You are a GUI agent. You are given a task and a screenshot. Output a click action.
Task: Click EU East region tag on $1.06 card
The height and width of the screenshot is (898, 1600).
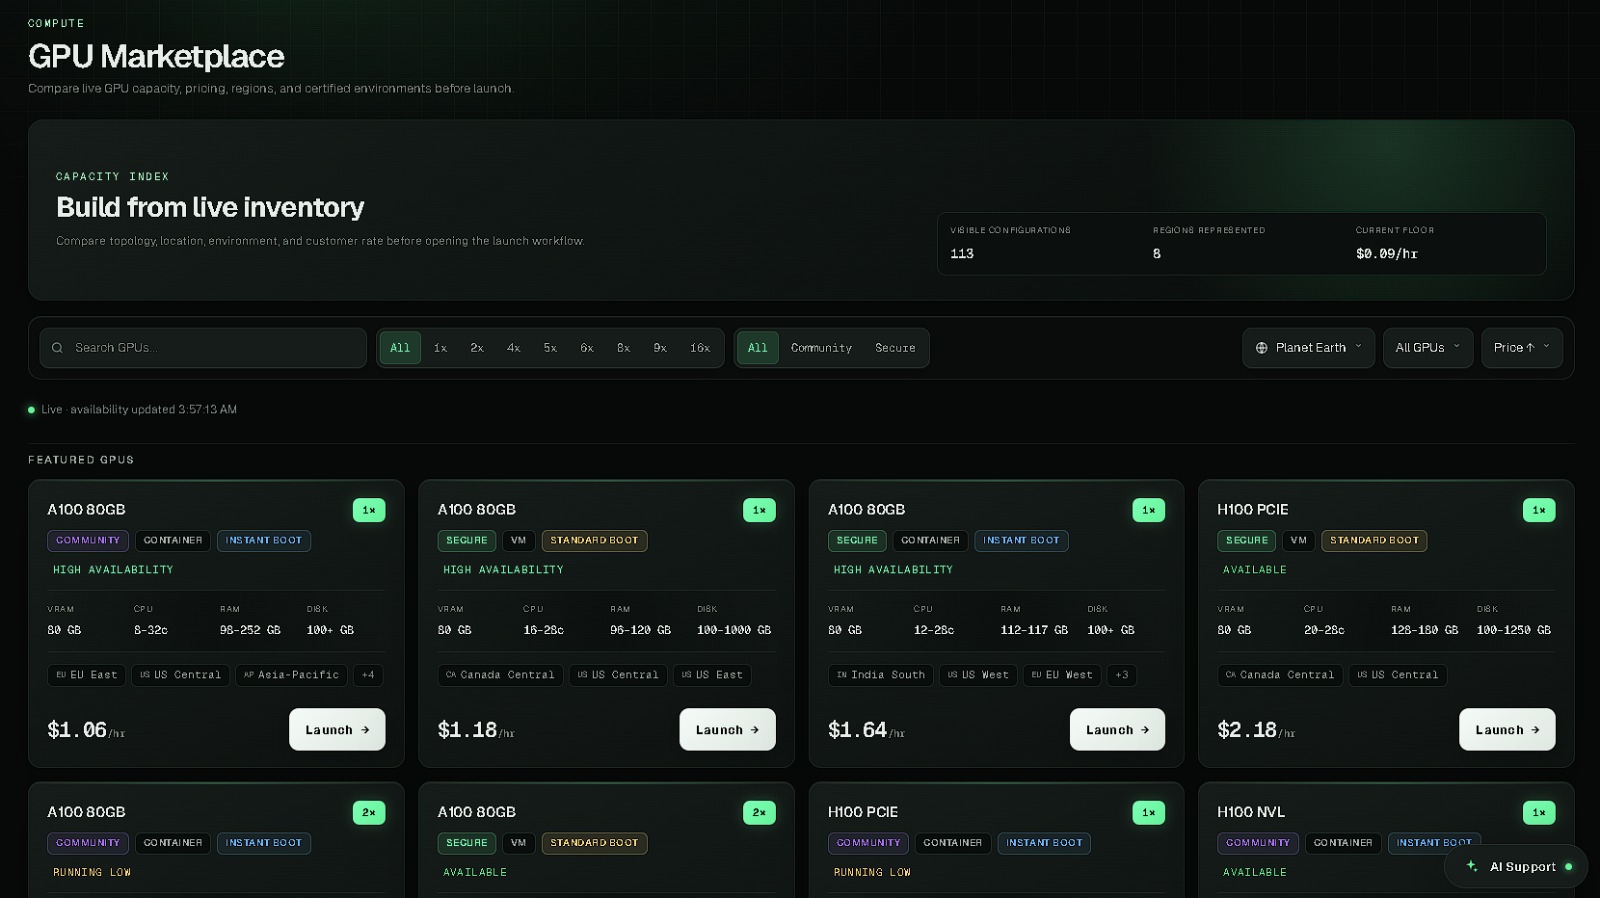click(87, 675)
